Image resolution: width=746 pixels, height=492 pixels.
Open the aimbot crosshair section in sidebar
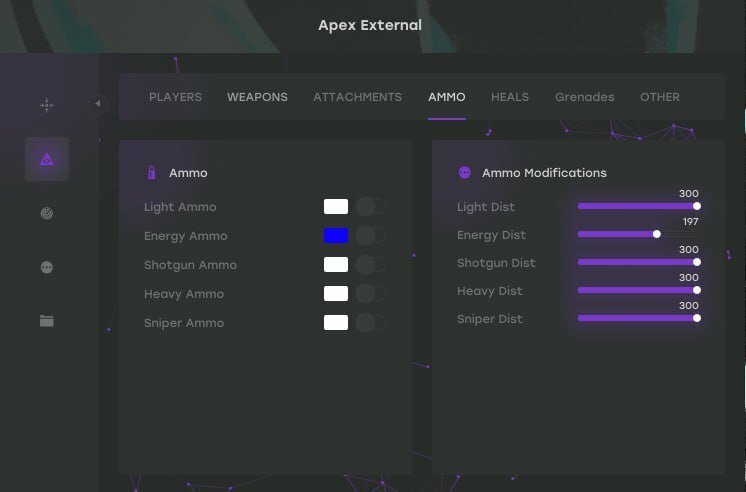tap(47, 105)
